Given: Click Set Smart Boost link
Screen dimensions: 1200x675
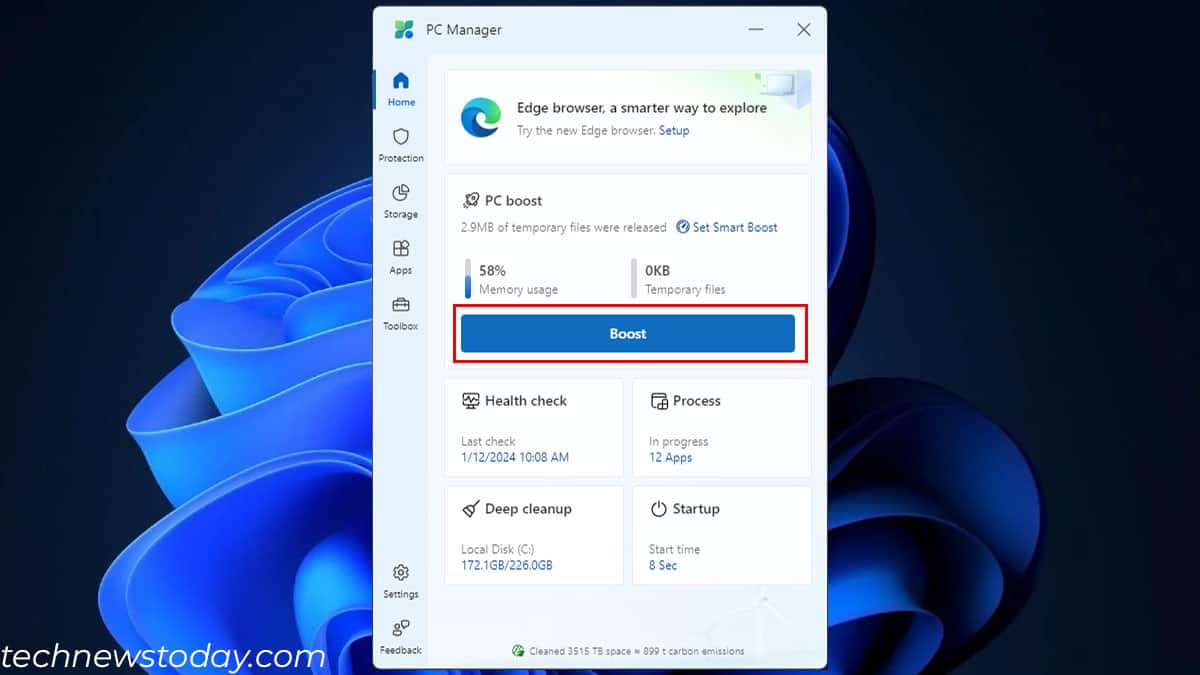Looking at the screenshot, I should pyautogui.click(x=734, y=227).
